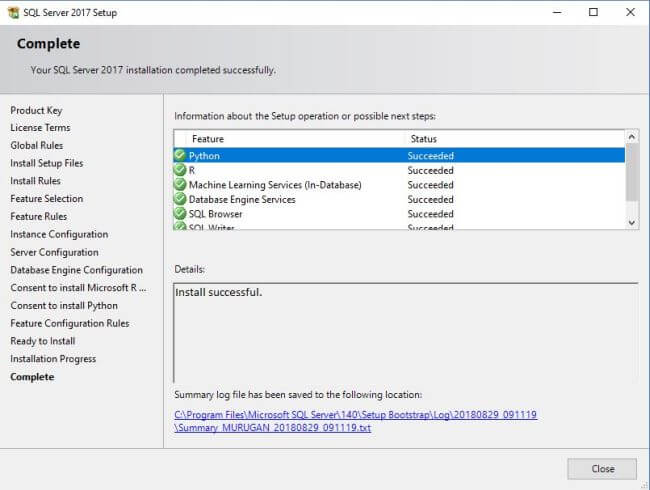Screen dimensions: 650x490
Task: Click the green check icon beside R
Action: pyautogui.click(x=180, y=170)
